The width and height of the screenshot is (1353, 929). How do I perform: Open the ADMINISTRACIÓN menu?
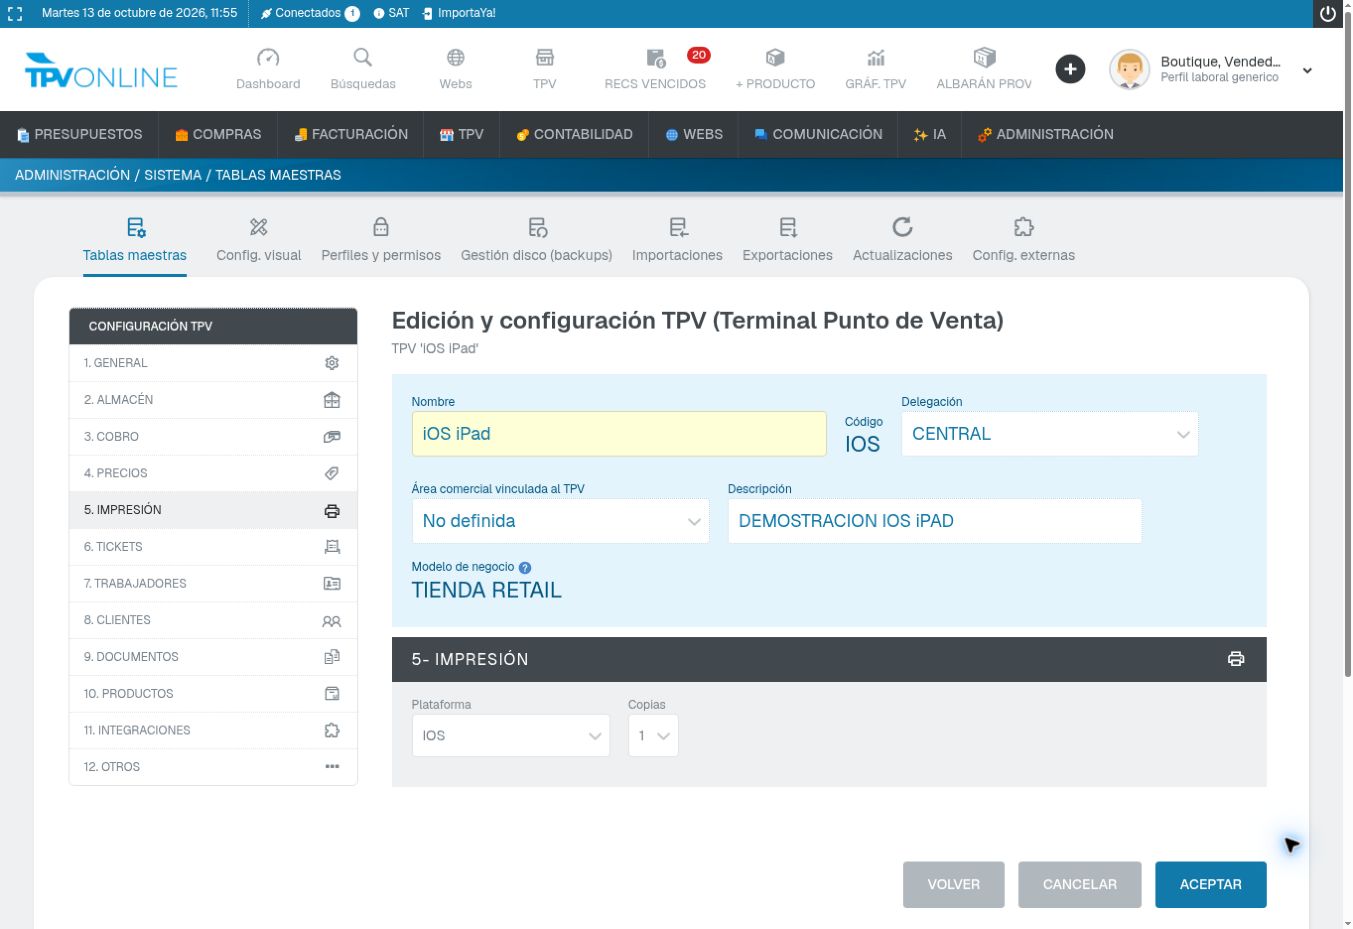pos(1045,134)
